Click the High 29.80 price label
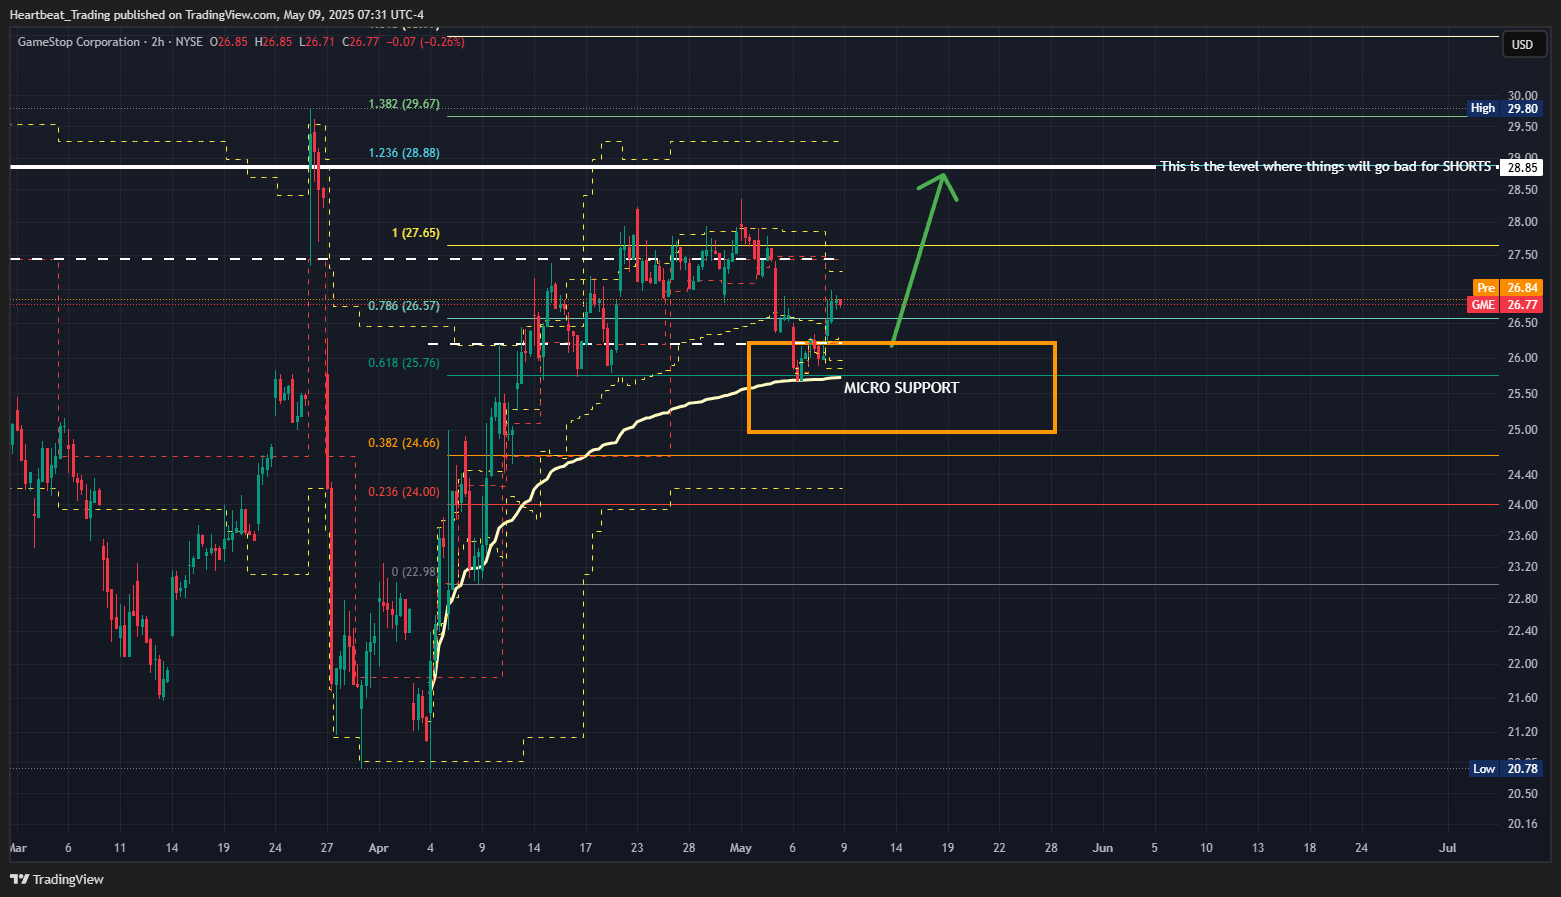 tap(1504, 108)
